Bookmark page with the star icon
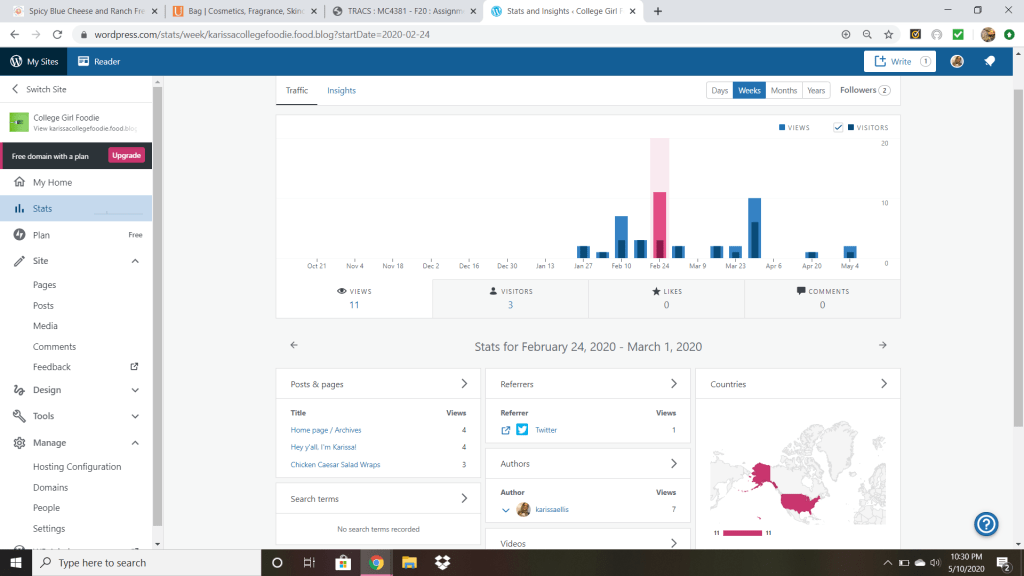This screenshot has width=1024, height=576. click(x=889, y=34)
